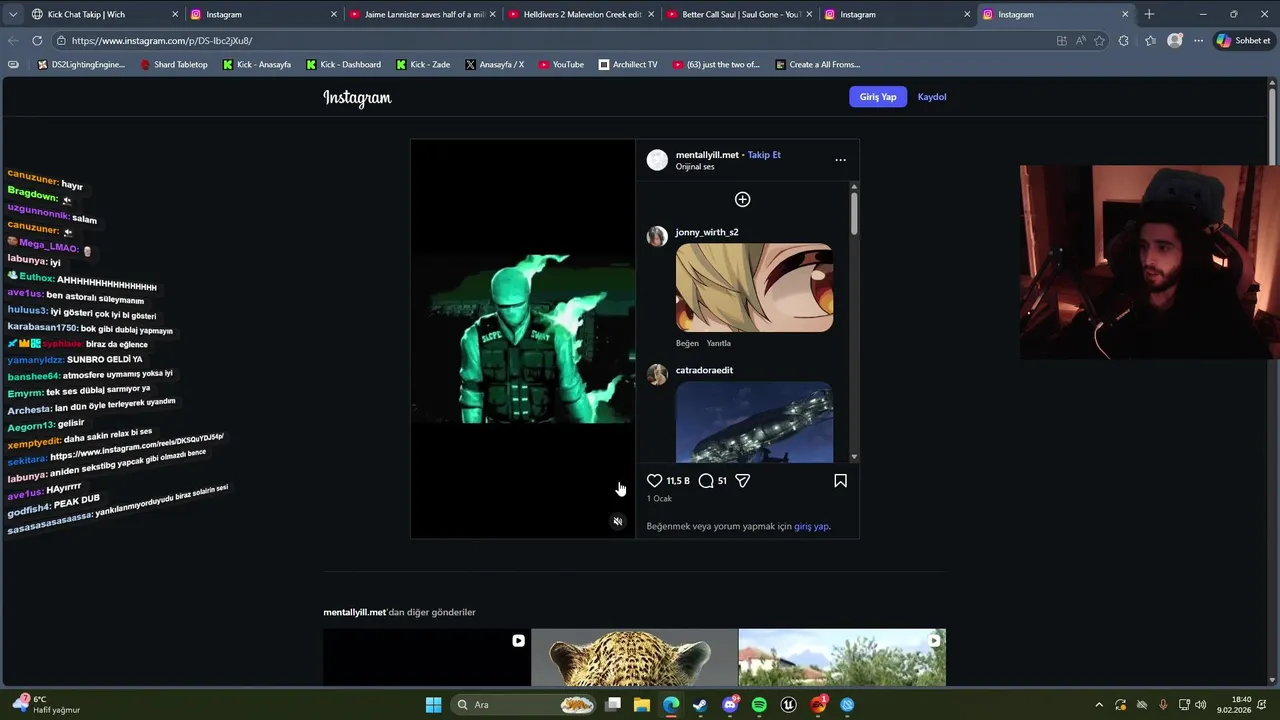Open the catradoraedit commenter profile
This screenshot has width=1280, height=720.
(x=704, y=370)
